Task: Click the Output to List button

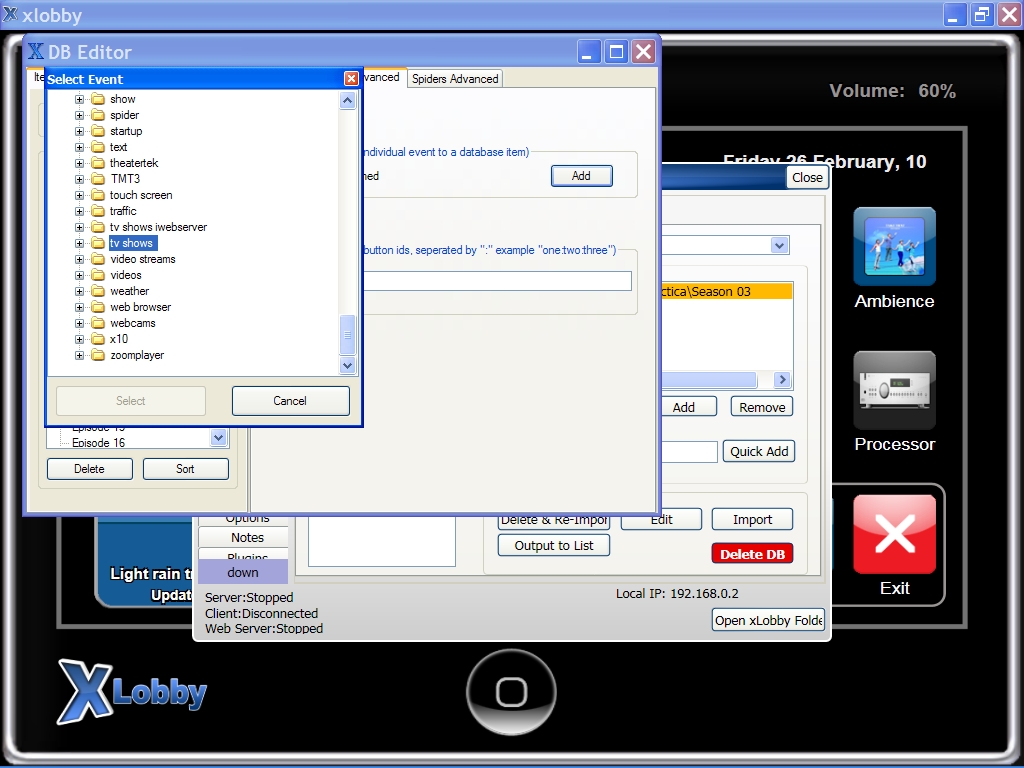Action: click(x=554, y=545)
